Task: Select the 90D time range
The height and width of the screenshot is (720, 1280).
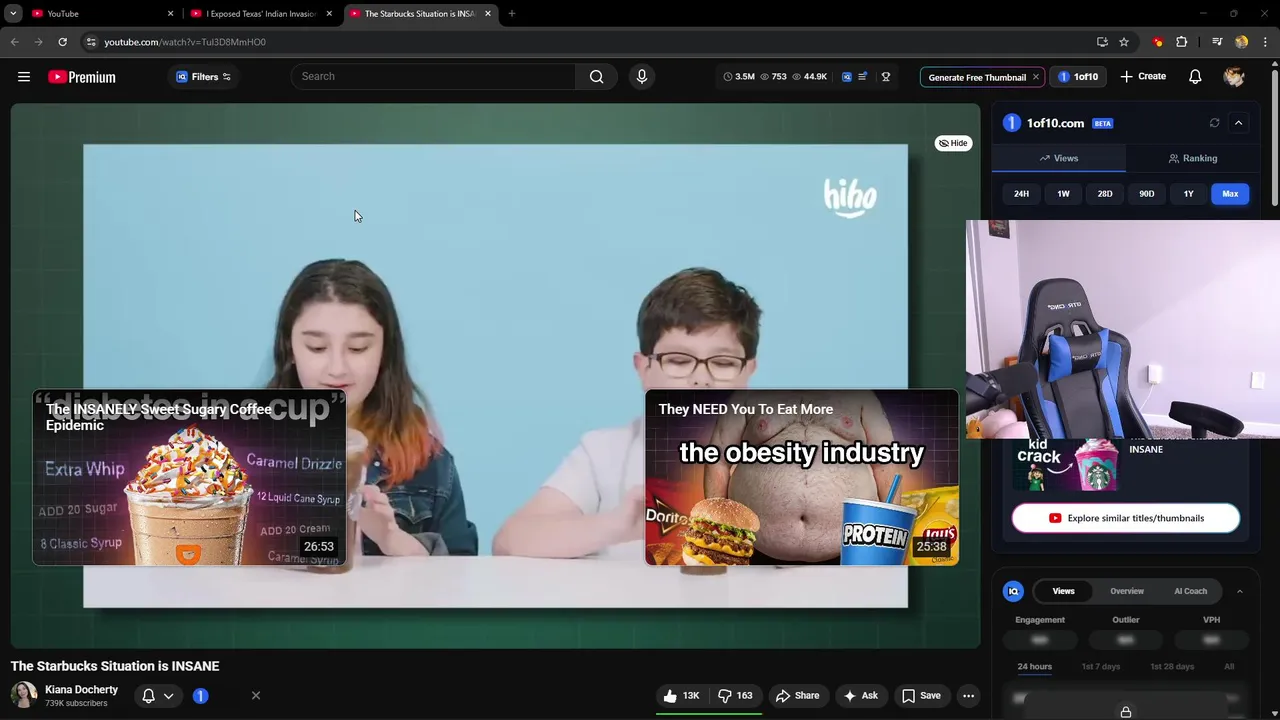Action: point(1147,194)
